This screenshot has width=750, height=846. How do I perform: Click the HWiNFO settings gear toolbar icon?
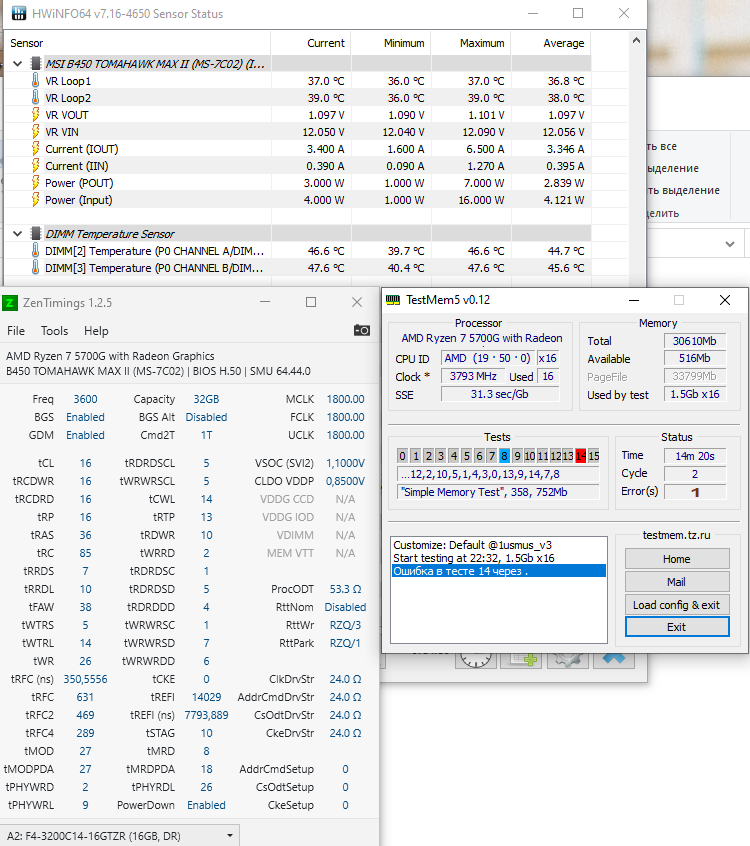tap(568, 659)
